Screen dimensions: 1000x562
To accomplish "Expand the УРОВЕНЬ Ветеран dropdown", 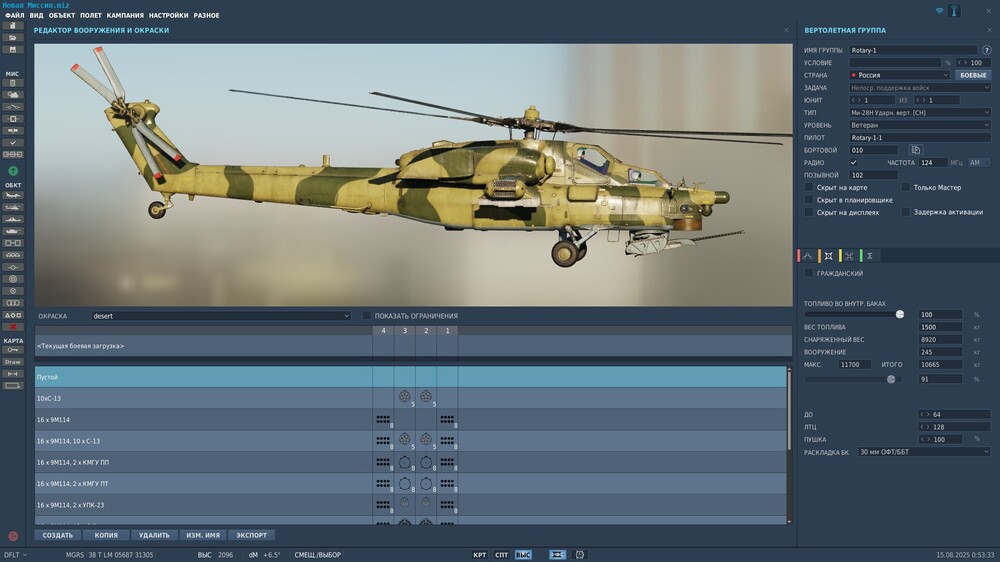I will (920, 125).
